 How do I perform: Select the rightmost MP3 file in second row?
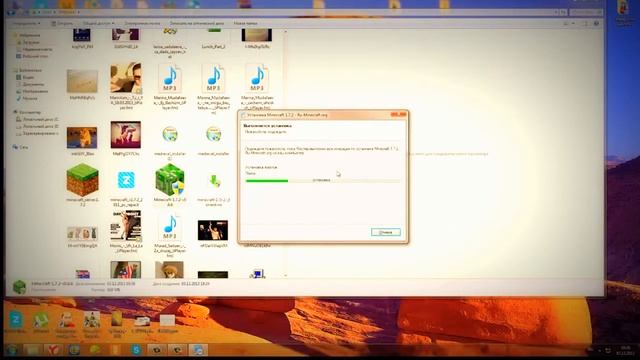coord(257,79)
